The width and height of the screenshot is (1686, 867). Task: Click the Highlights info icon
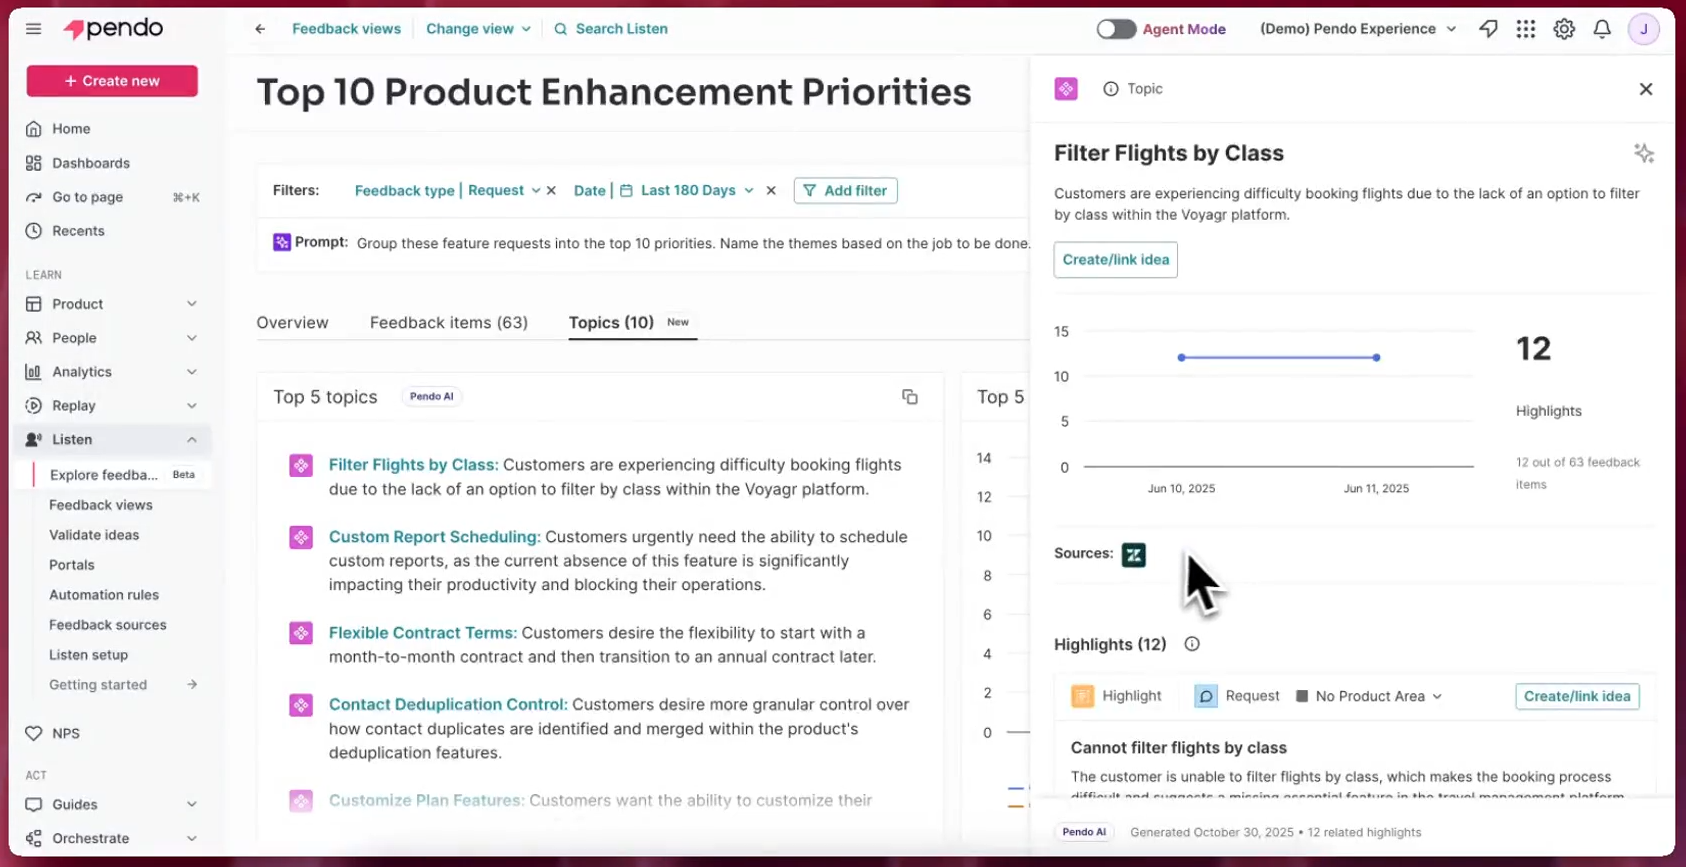[x=1191, y=644]
